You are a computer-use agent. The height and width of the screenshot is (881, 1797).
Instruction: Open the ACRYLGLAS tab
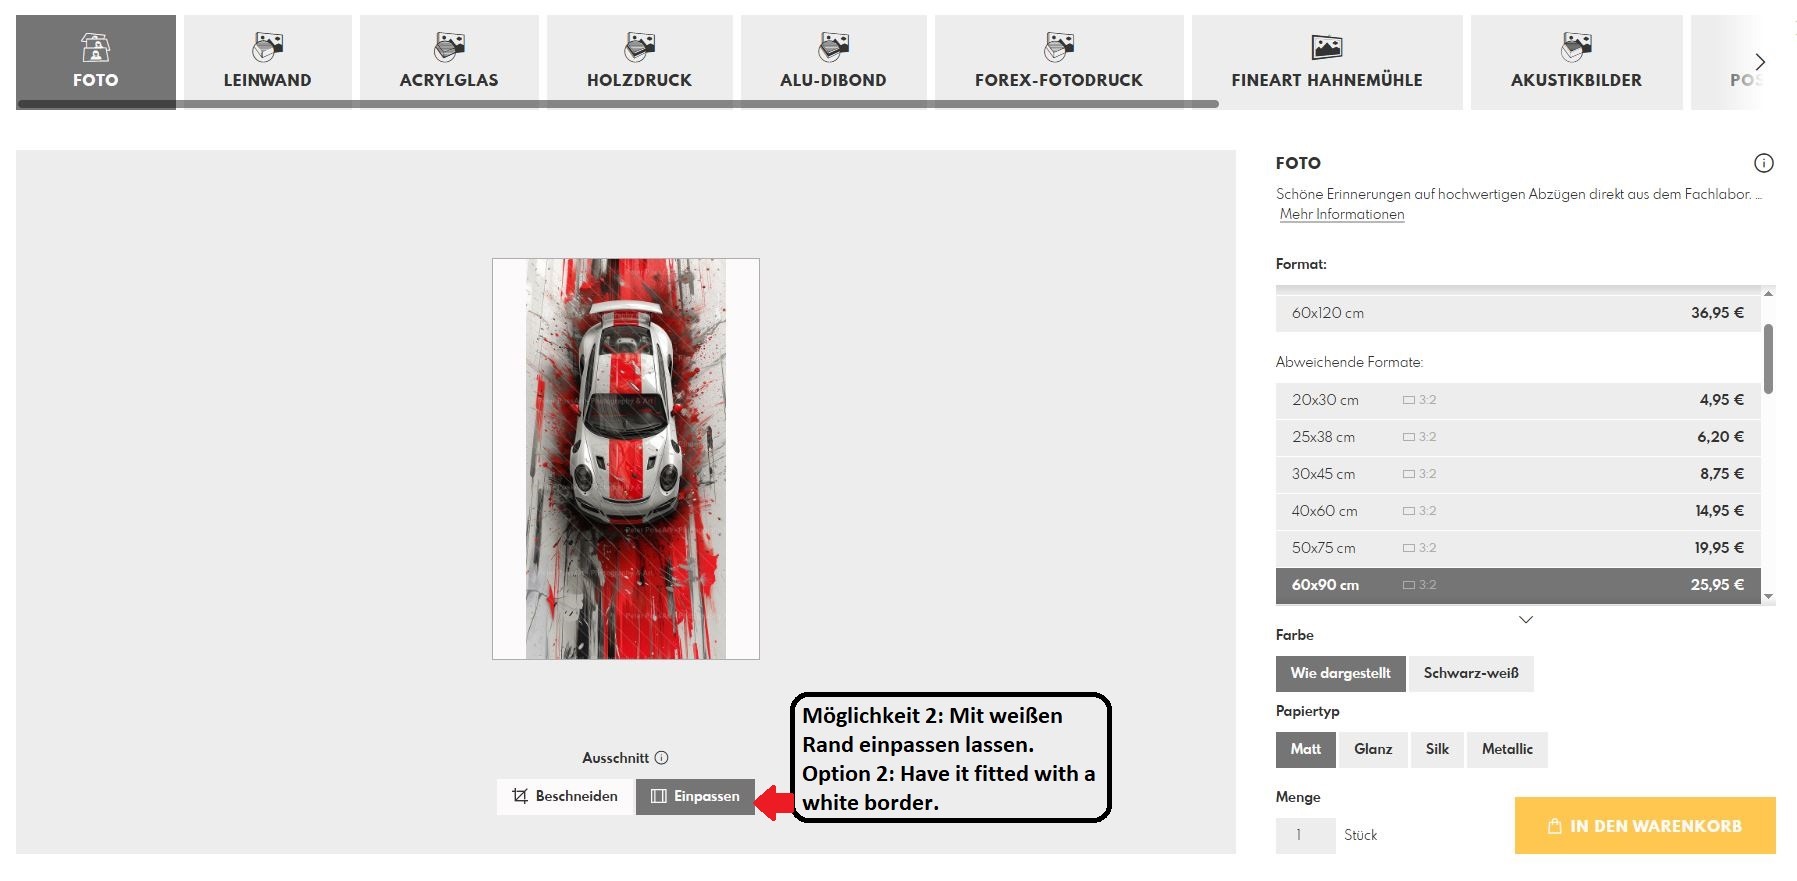point(449,62)
